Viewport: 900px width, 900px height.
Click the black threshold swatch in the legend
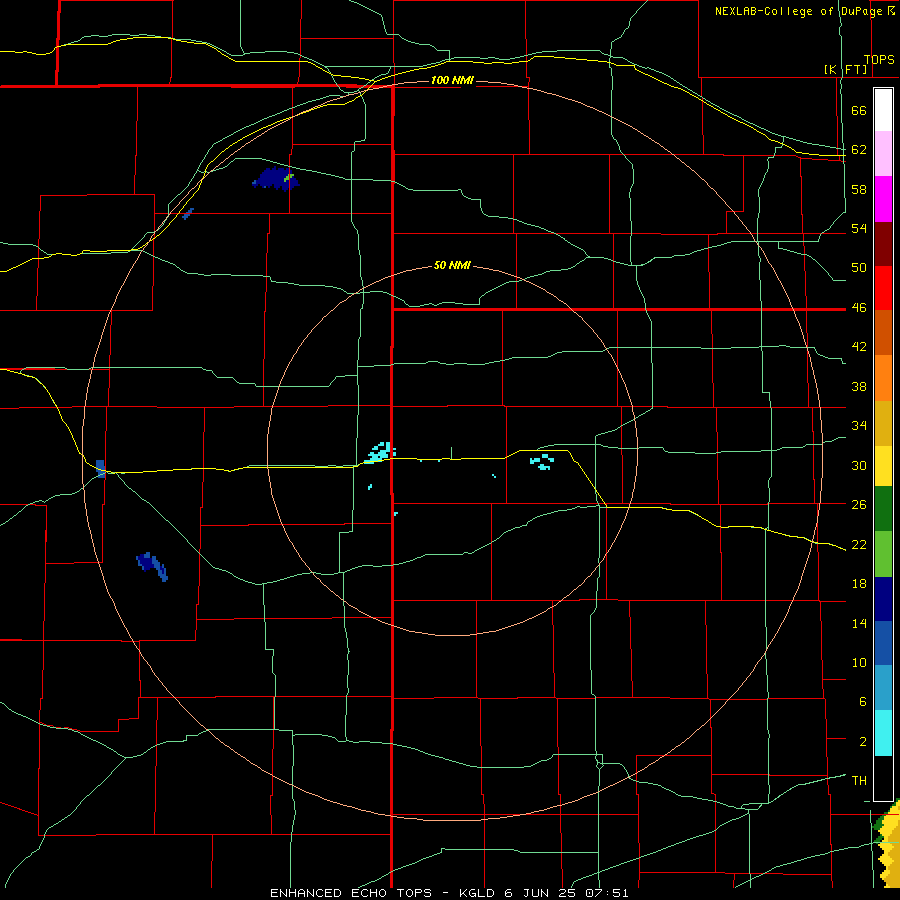(883, 778)
